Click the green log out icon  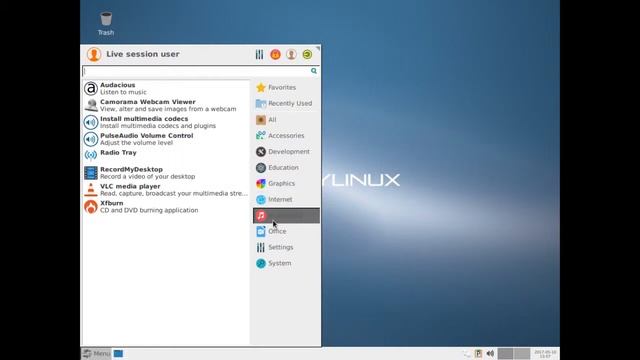(307, 54)
